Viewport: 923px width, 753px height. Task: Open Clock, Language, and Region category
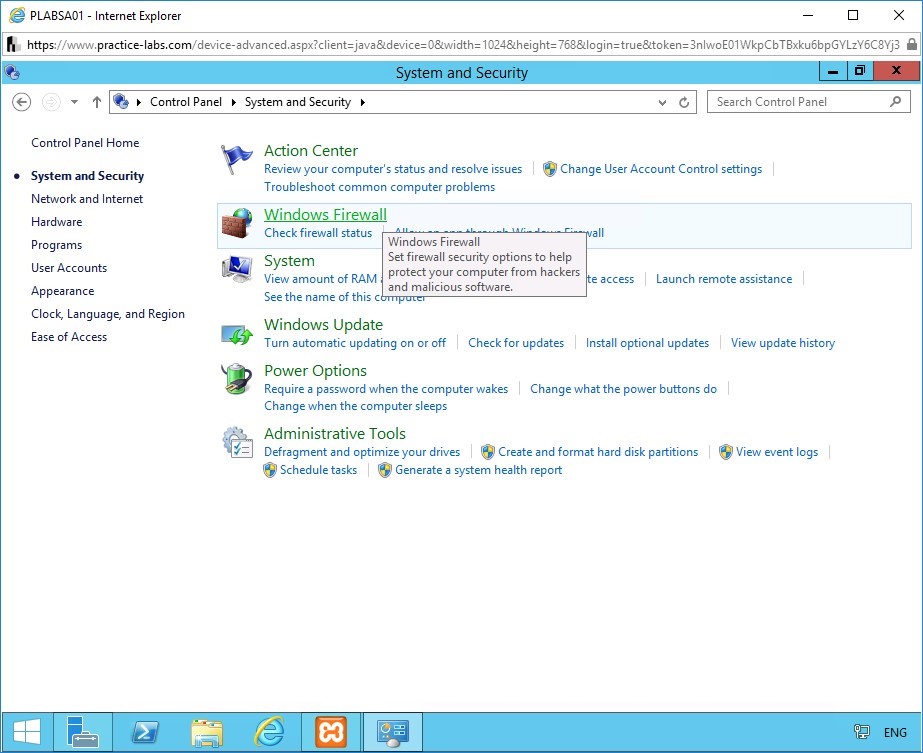[108, 314]
